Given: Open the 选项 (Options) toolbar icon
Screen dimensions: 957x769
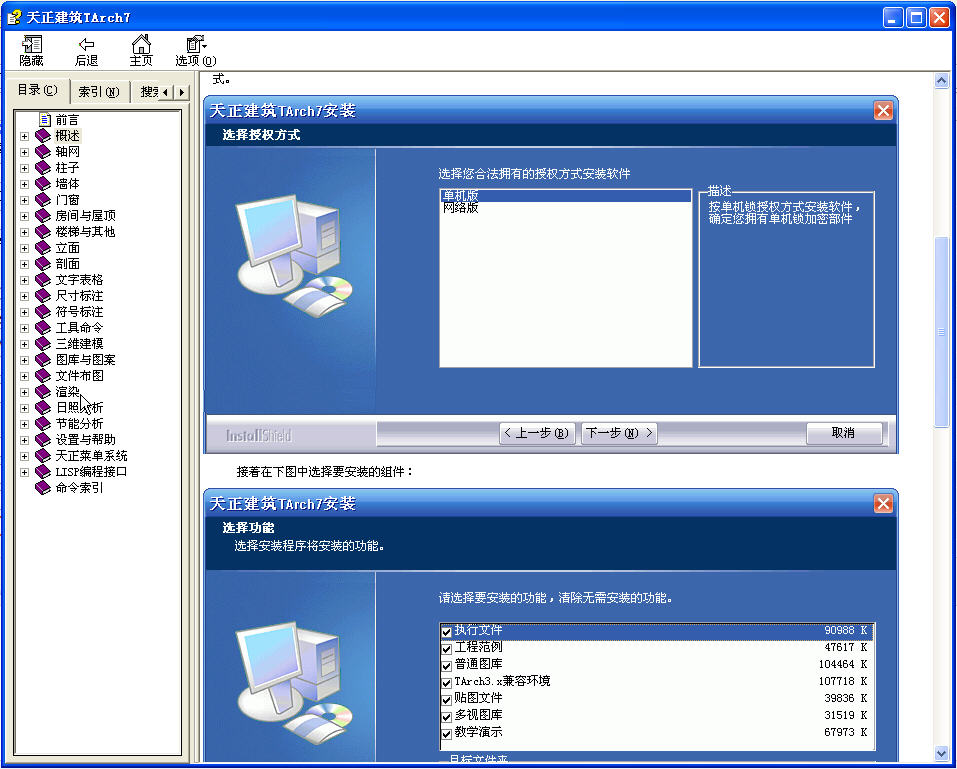Looking at the screenshot, I should [x=195, y=50].
